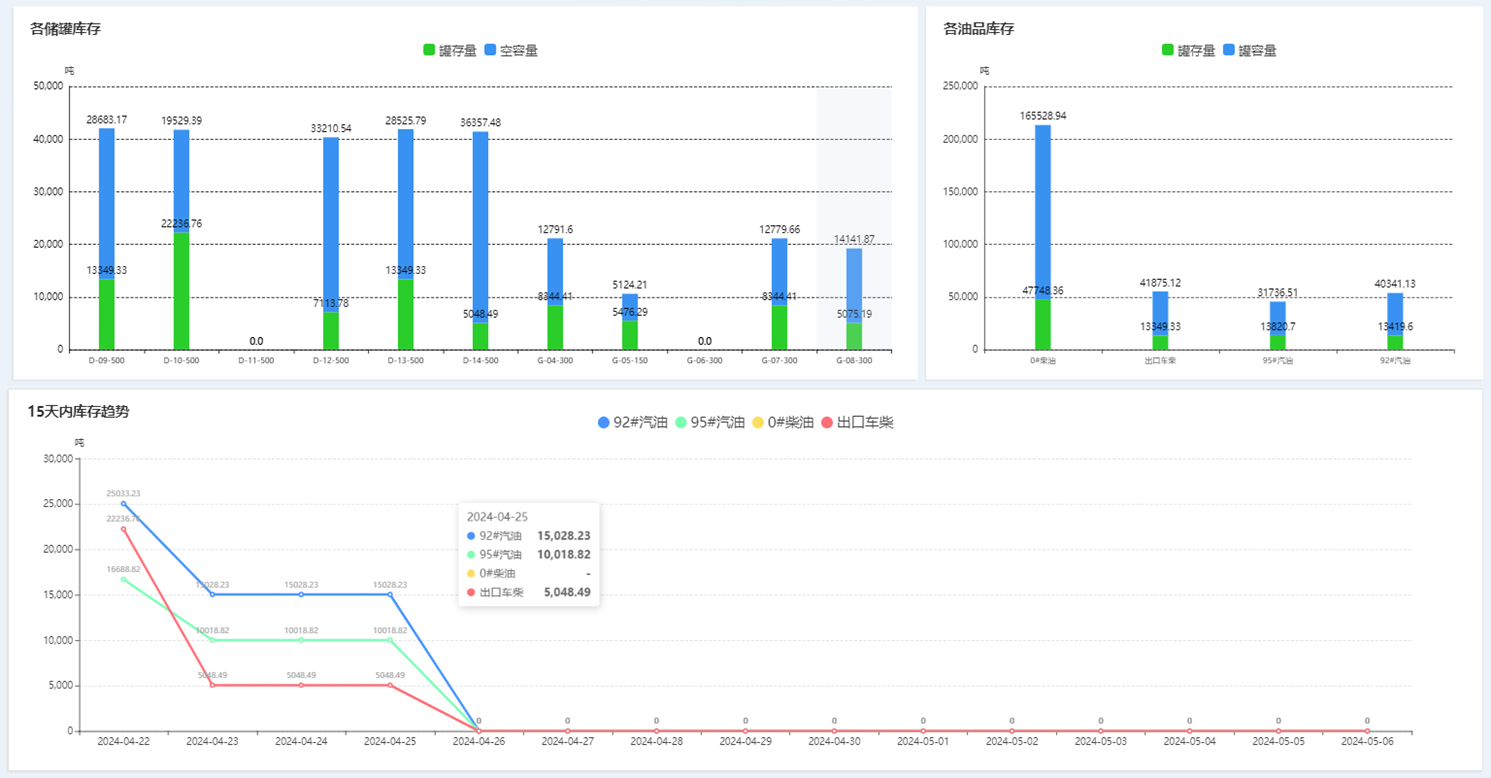Click the 15天内库存趋势 panel title
1491x778 pixels.
click(x=78, y=411)
